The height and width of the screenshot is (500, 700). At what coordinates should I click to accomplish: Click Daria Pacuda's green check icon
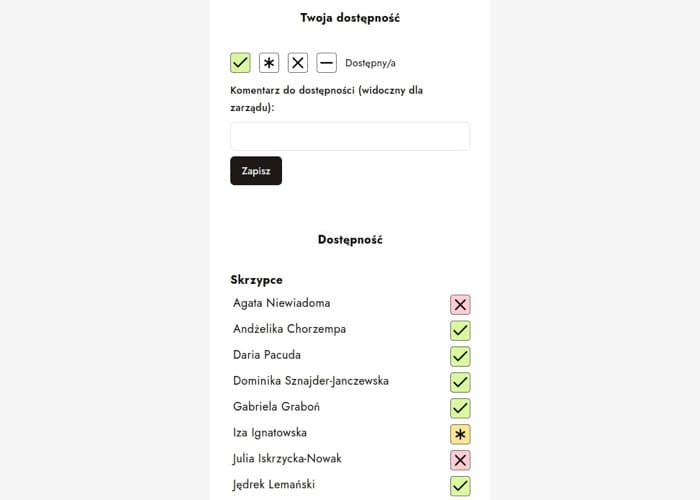(460, 357)
